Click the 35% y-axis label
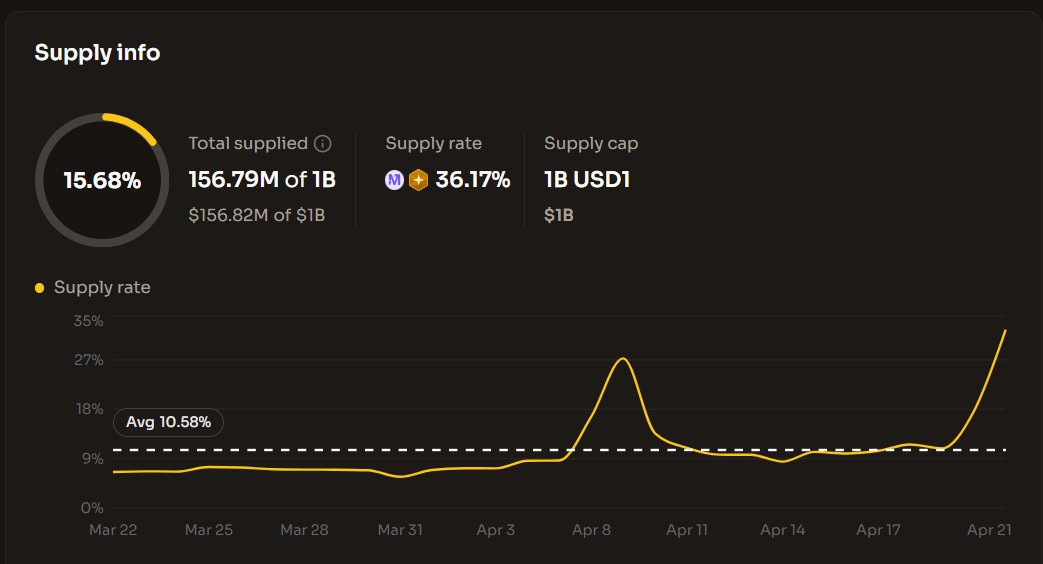 coord(88,320)
